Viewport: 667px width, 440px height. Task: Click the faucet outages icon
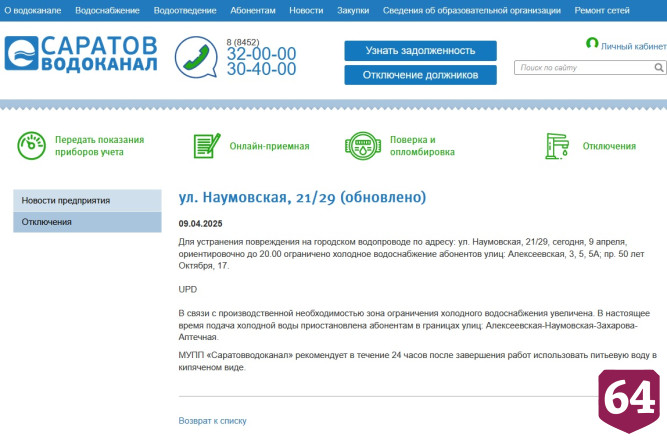pos(557,146)
